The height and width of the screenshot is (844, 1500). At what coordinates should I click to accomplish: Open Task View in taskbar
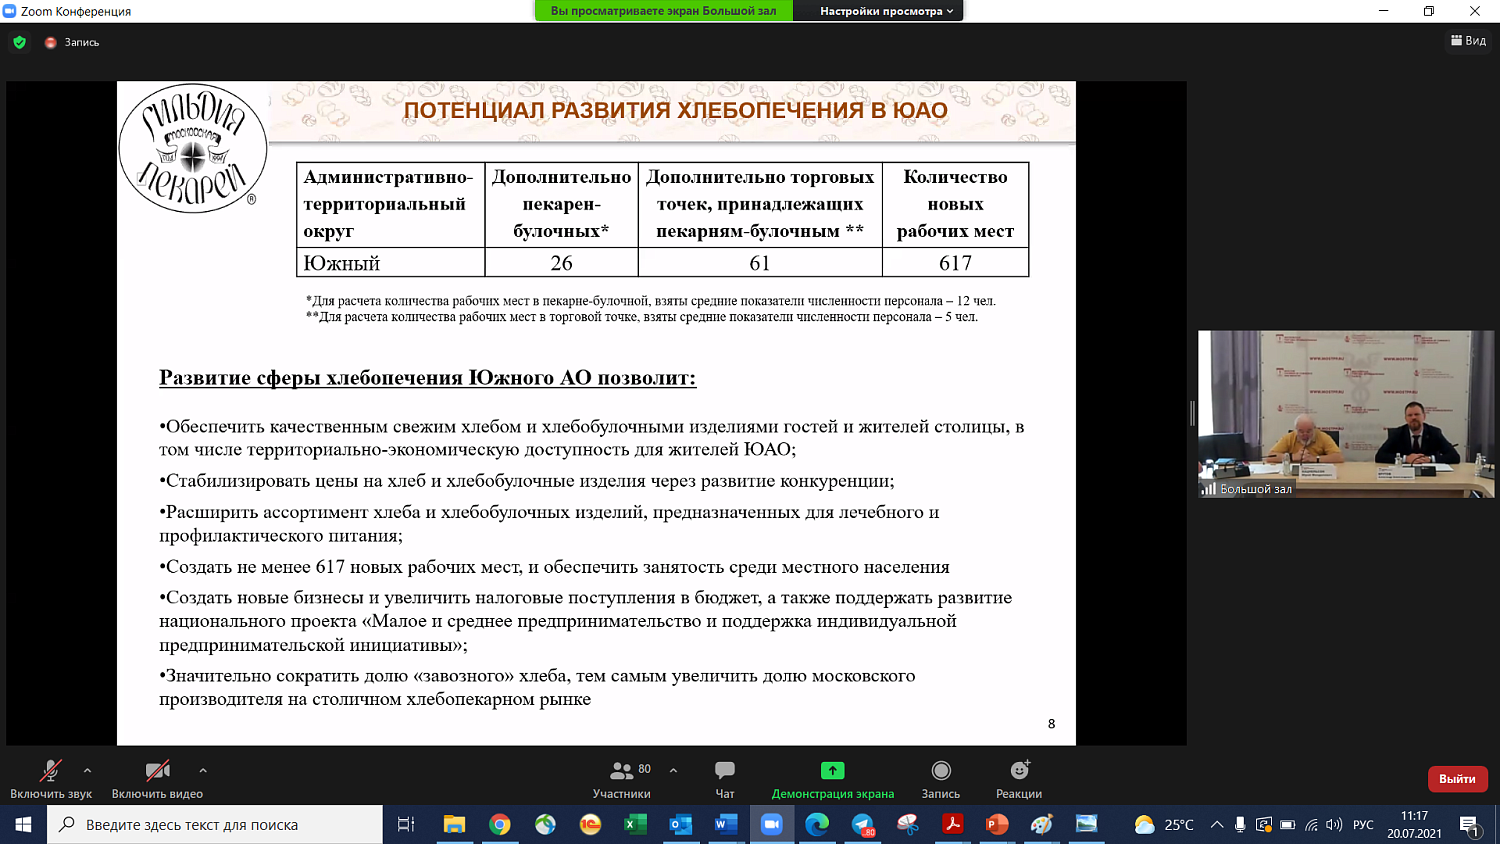(406, 824)
